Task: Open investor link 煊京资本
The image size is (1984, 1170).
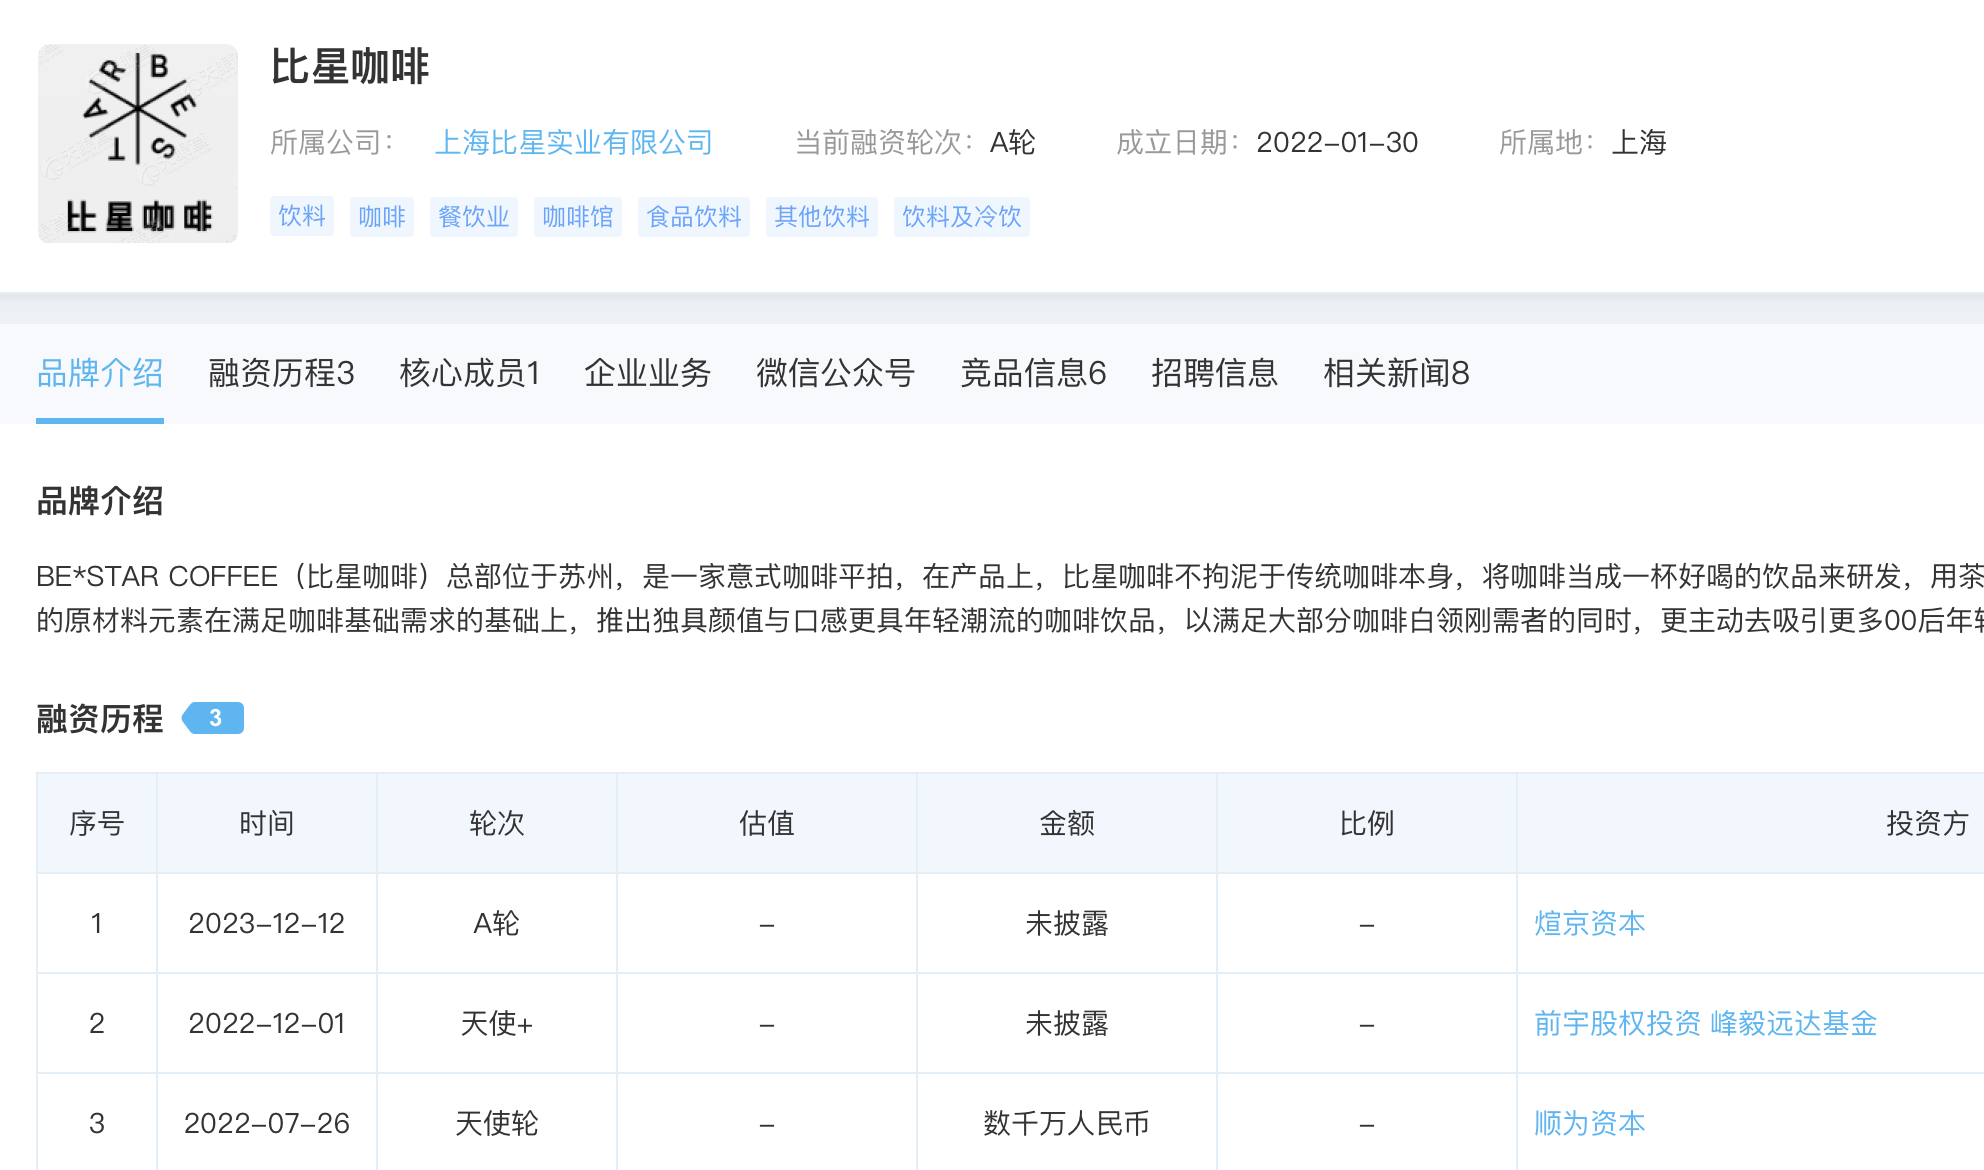Action: click(1589, 923)
